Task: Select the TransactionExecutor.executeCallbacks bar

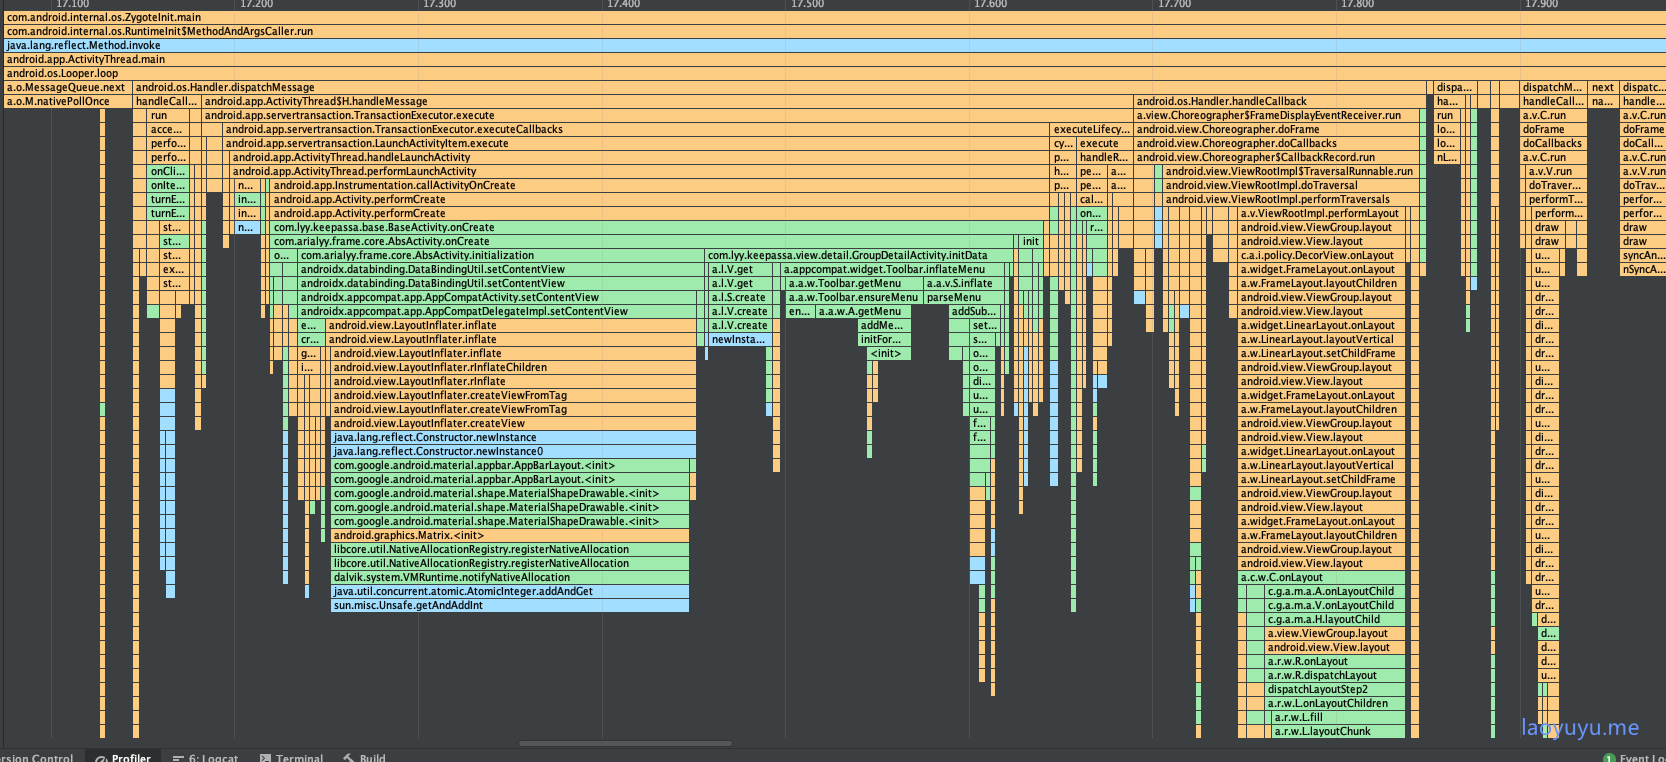Action: (637, 129)
